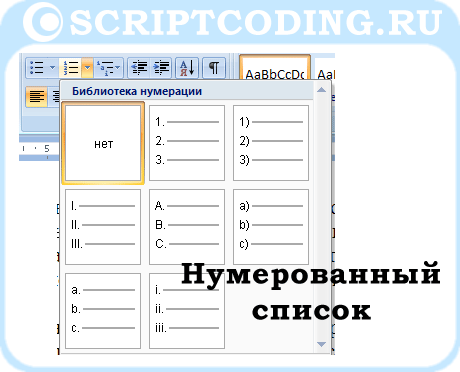Select uppercase A. B. C. format
The image size is (460, 372).
click(x=187, y=227)
